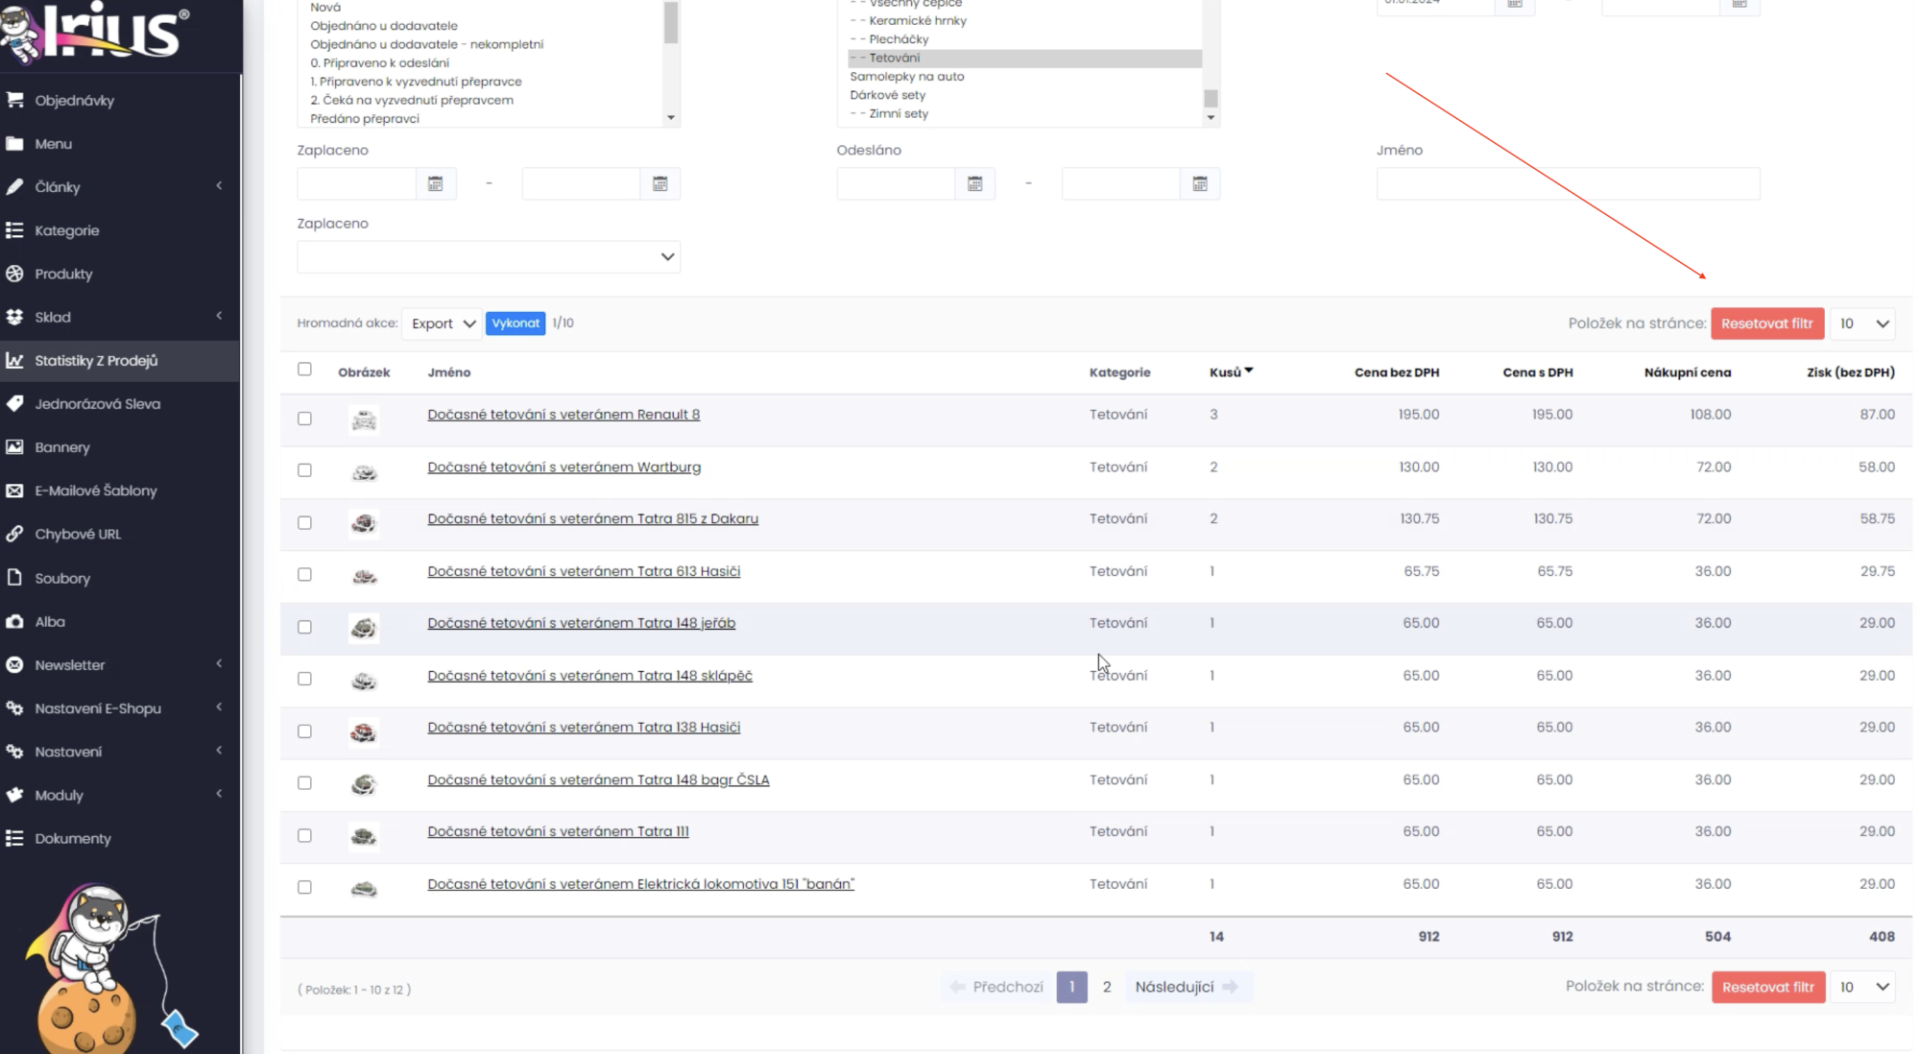This screenshot has height=1054, width=1920.
Task: Check the Tatra 815 z Dakaru row checkbox
Action: coord(305,522)
